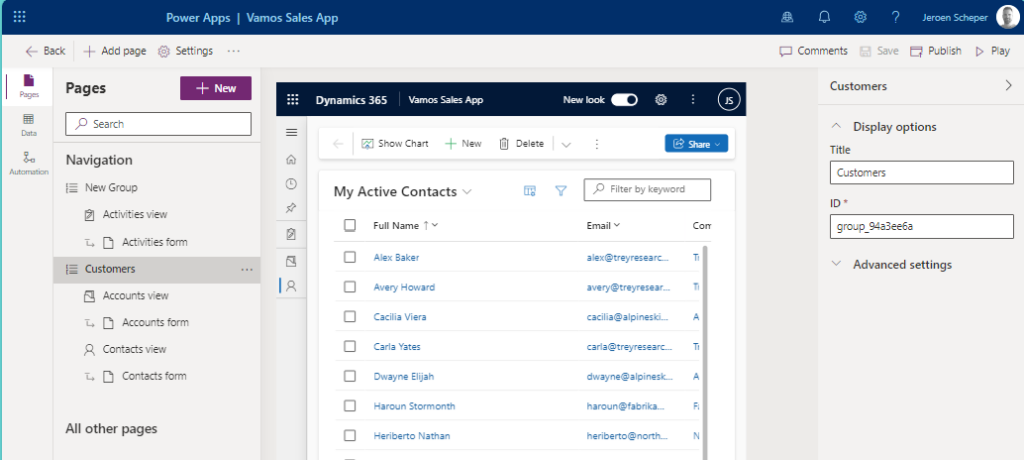The width and height of the screenshot is (1024, 460).
Task: Open Power Apps settings gear in header
Action: pos(860,18)
